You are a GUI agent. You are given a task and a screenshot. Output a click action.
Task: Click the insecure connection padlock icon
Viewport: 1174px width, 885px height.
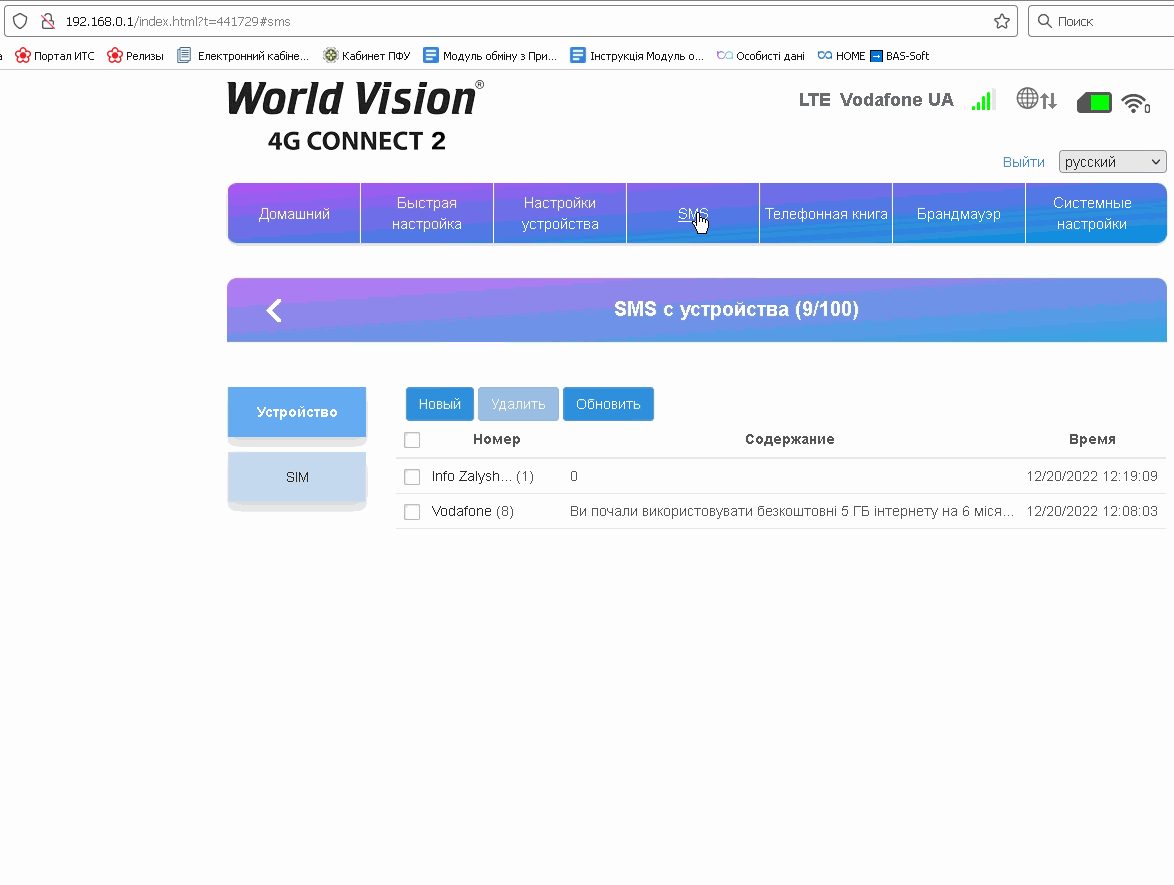pos(48,21)
